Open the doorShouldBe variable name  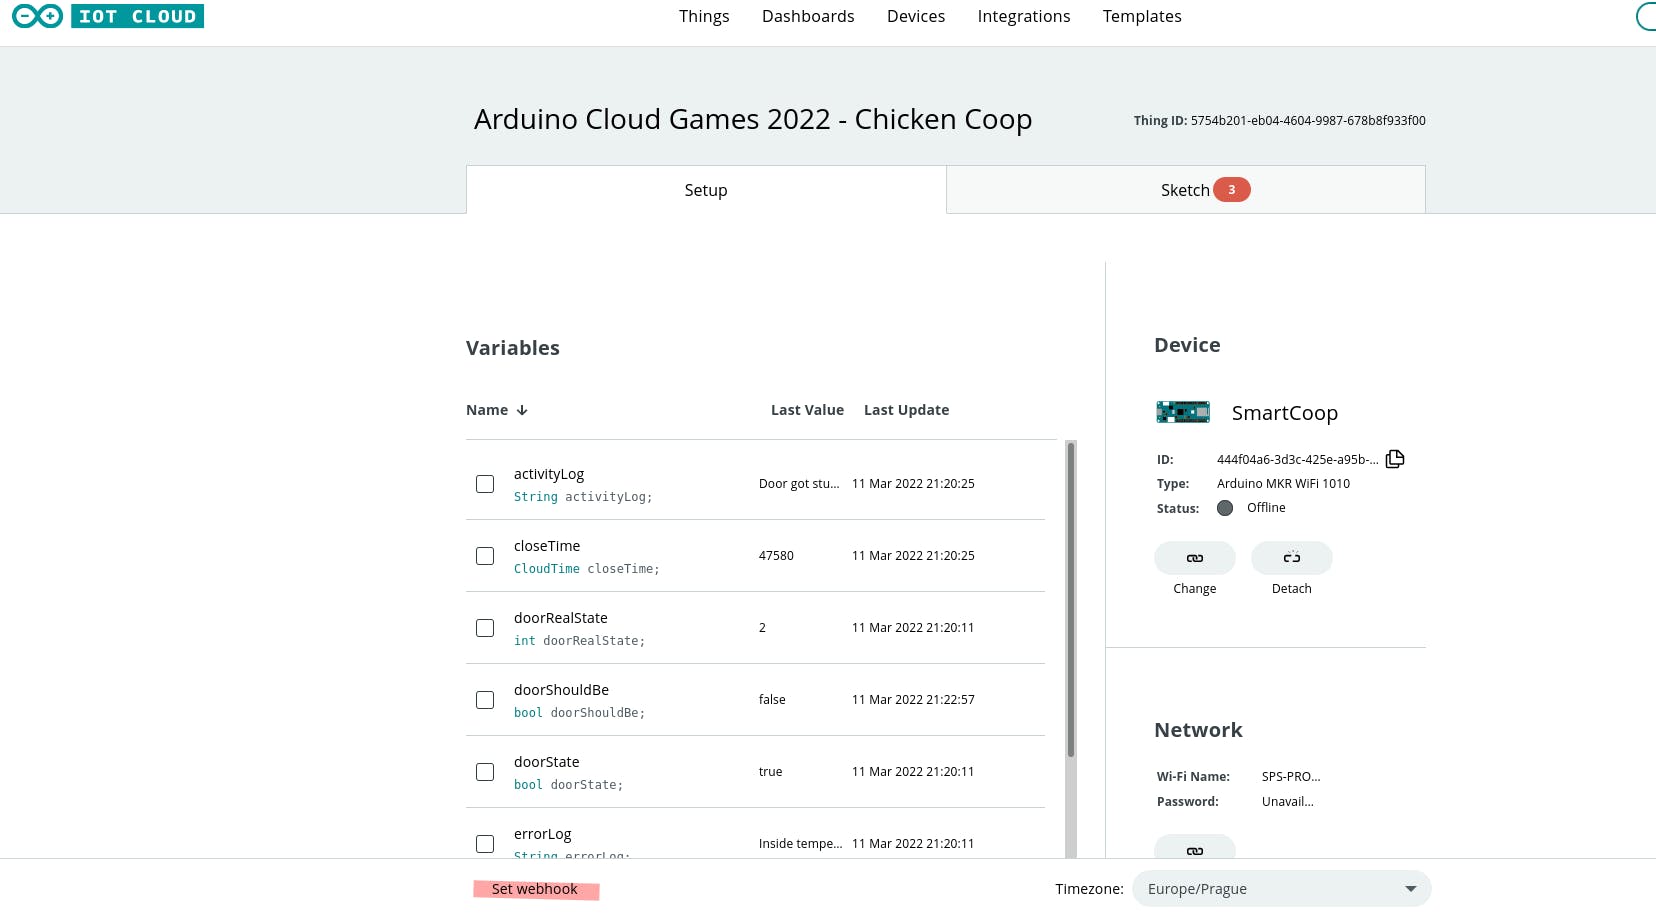tap(561, 690)
